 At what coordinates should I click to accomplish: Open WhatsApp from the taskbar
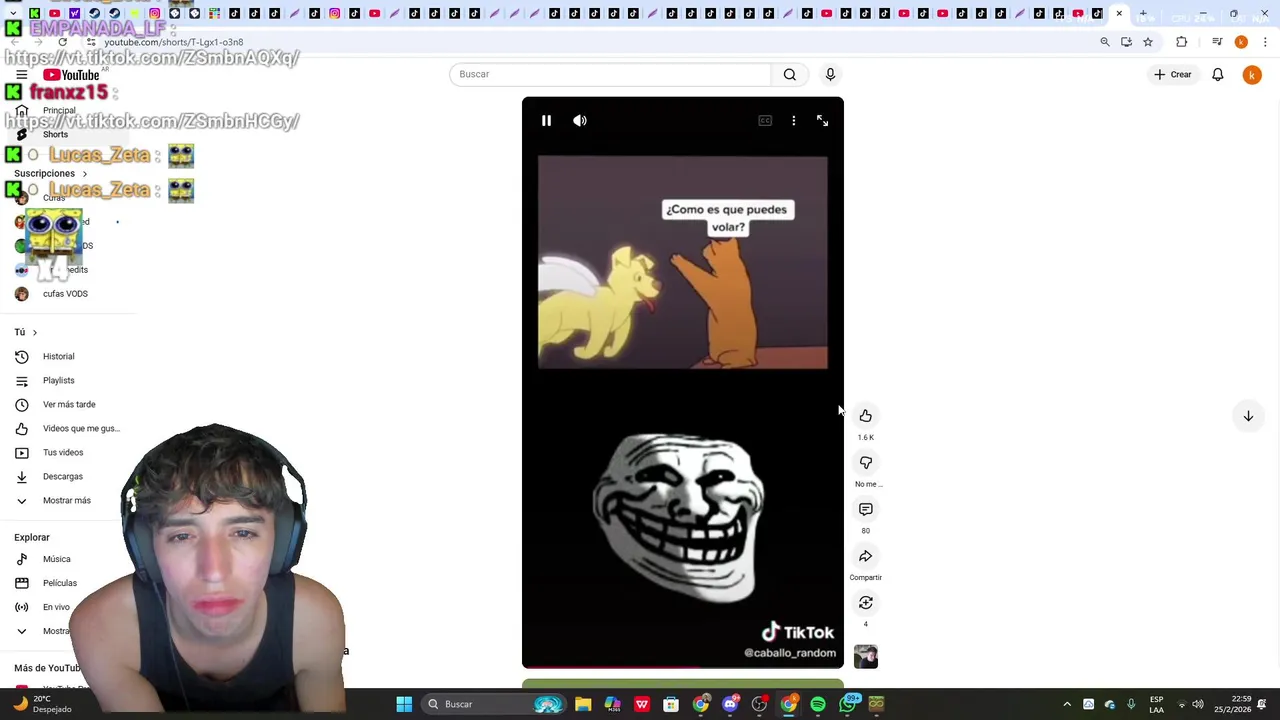847,704
